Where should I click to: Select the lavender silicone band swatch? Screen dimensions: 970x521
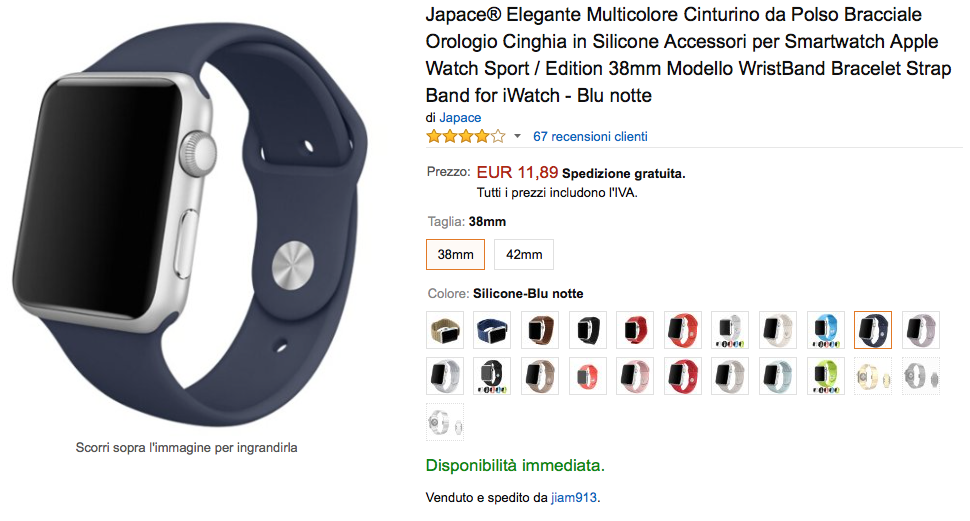[x=921, y=330]
